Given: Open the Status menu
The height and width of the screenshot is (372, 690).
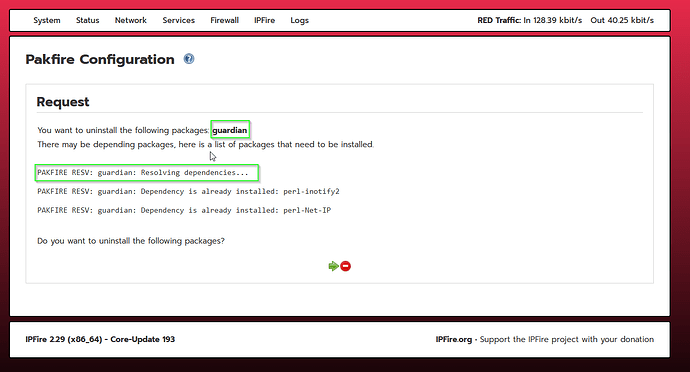Looking at the screenshot, I should click(x=88, y=20).
